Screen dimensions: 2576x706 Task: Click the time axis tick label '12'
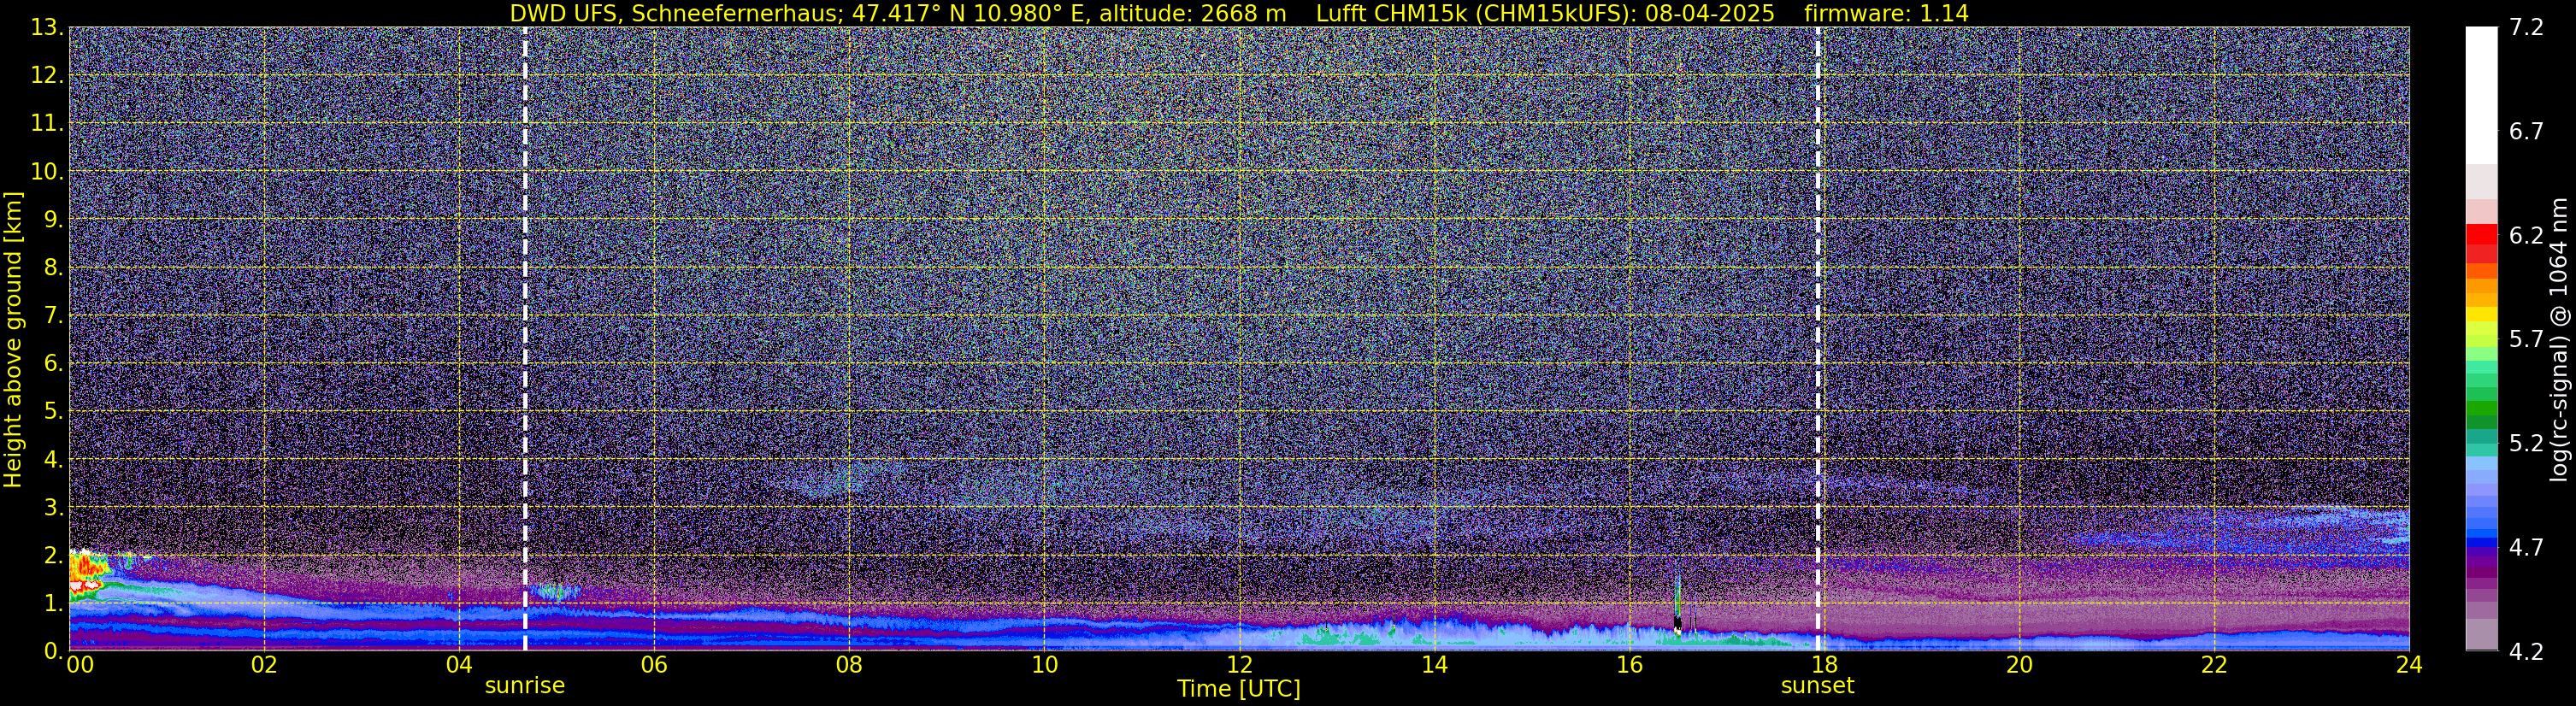[1239, 665]
